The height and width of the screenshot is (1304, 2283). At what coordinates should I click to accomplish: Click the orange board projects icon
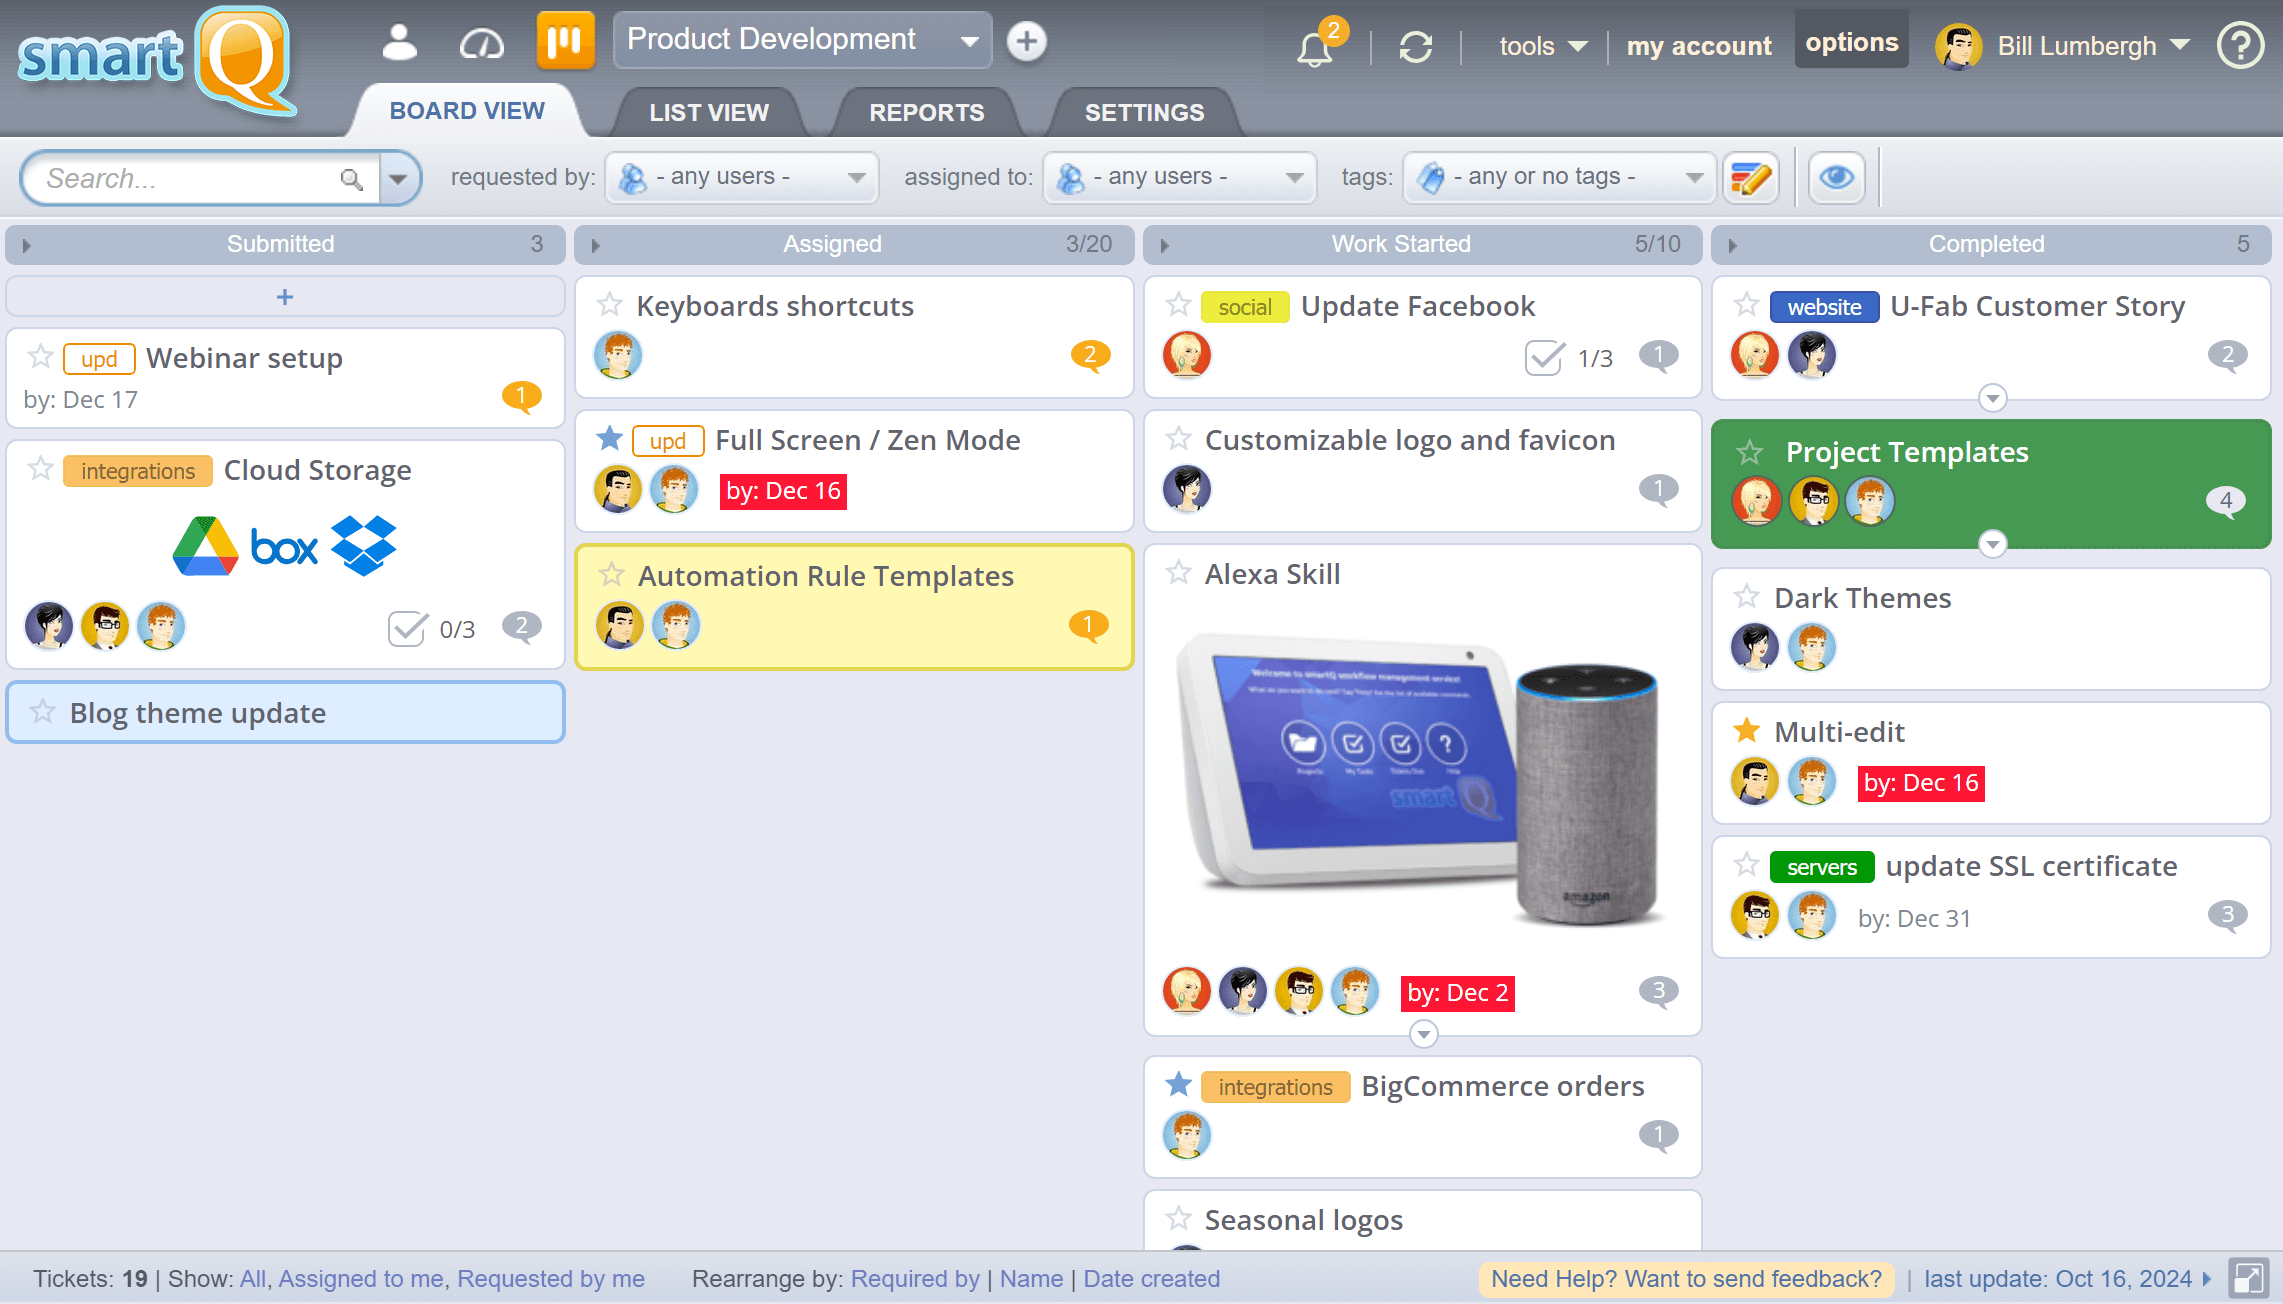point(565,41)
